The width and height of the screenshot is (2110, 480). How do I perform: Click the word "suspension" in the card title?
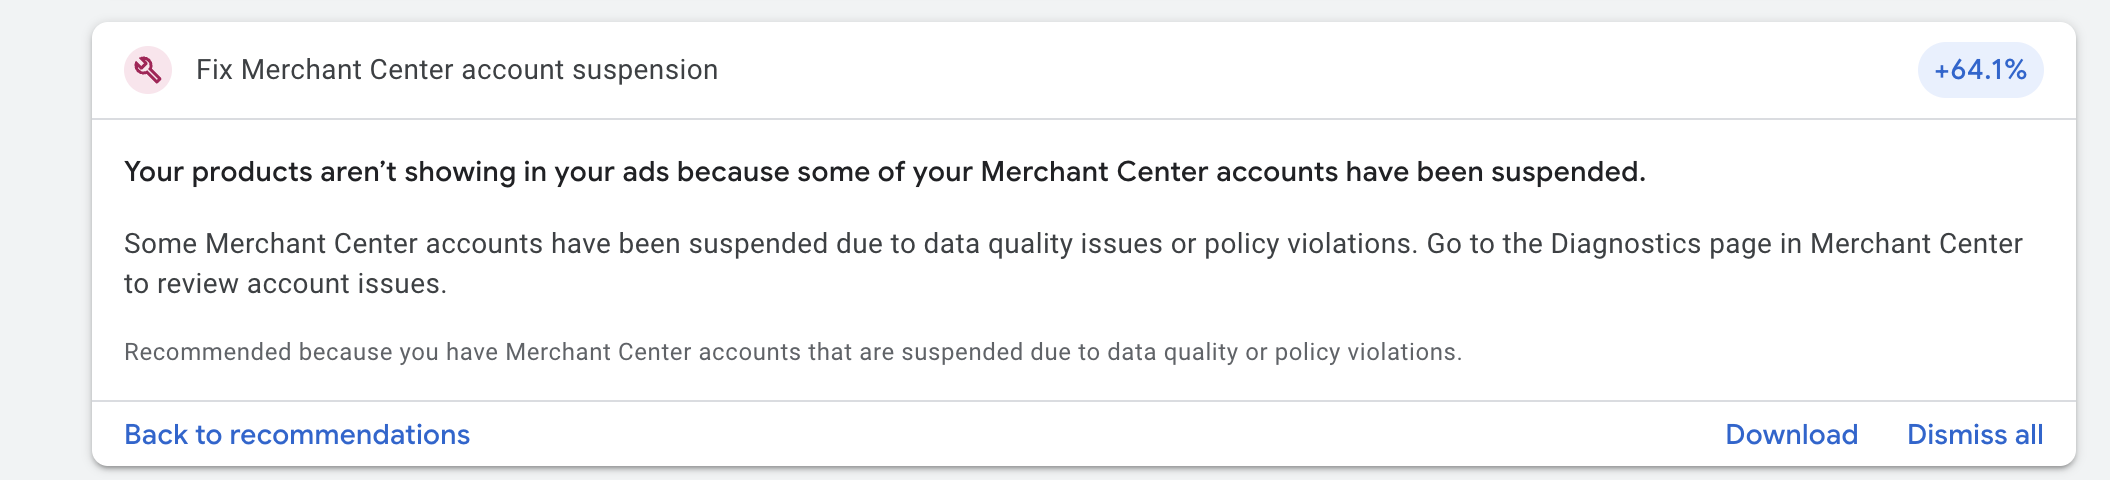pyautogui.click(x=645, y=70)
